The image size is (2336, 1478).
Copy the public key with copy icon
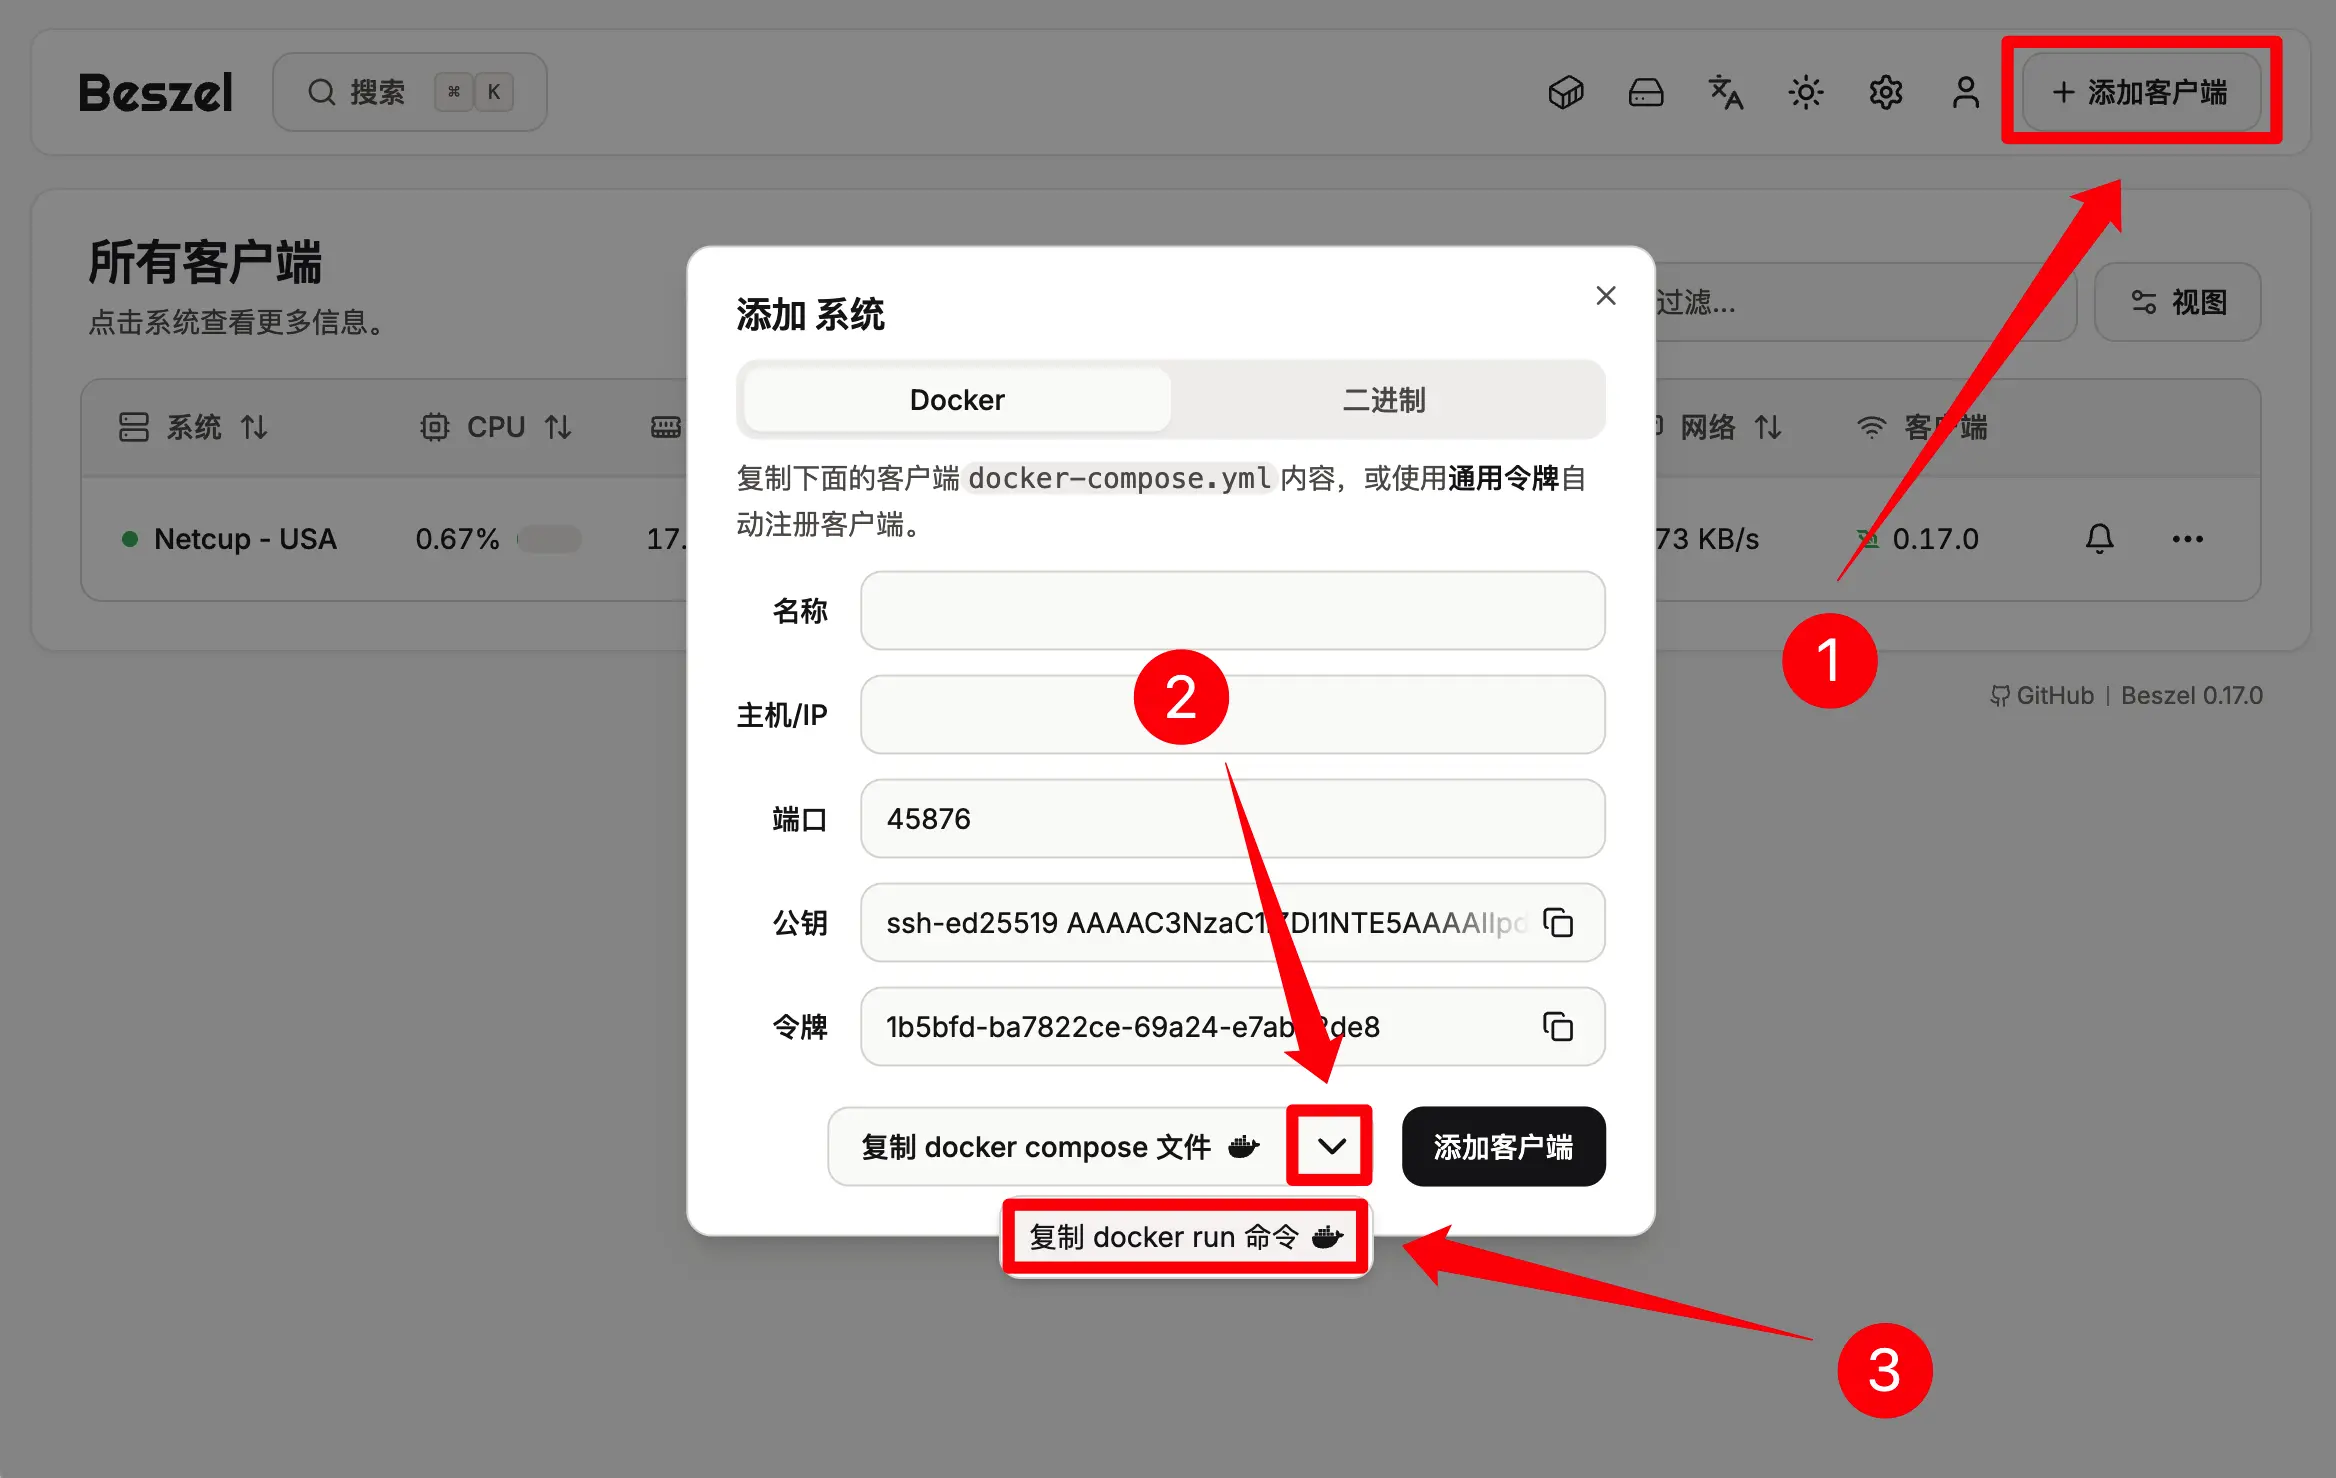coord(1558,922)
